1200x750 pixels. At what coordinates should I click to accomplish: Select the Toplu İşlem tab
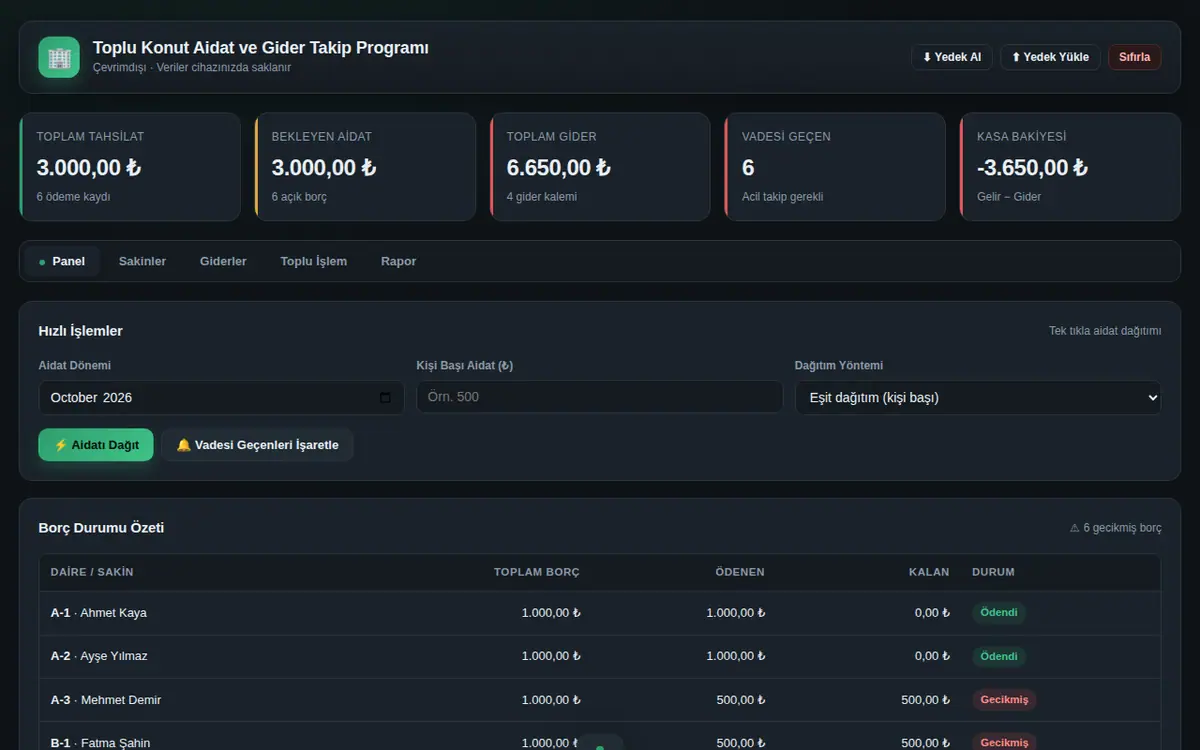click(313, 261)
